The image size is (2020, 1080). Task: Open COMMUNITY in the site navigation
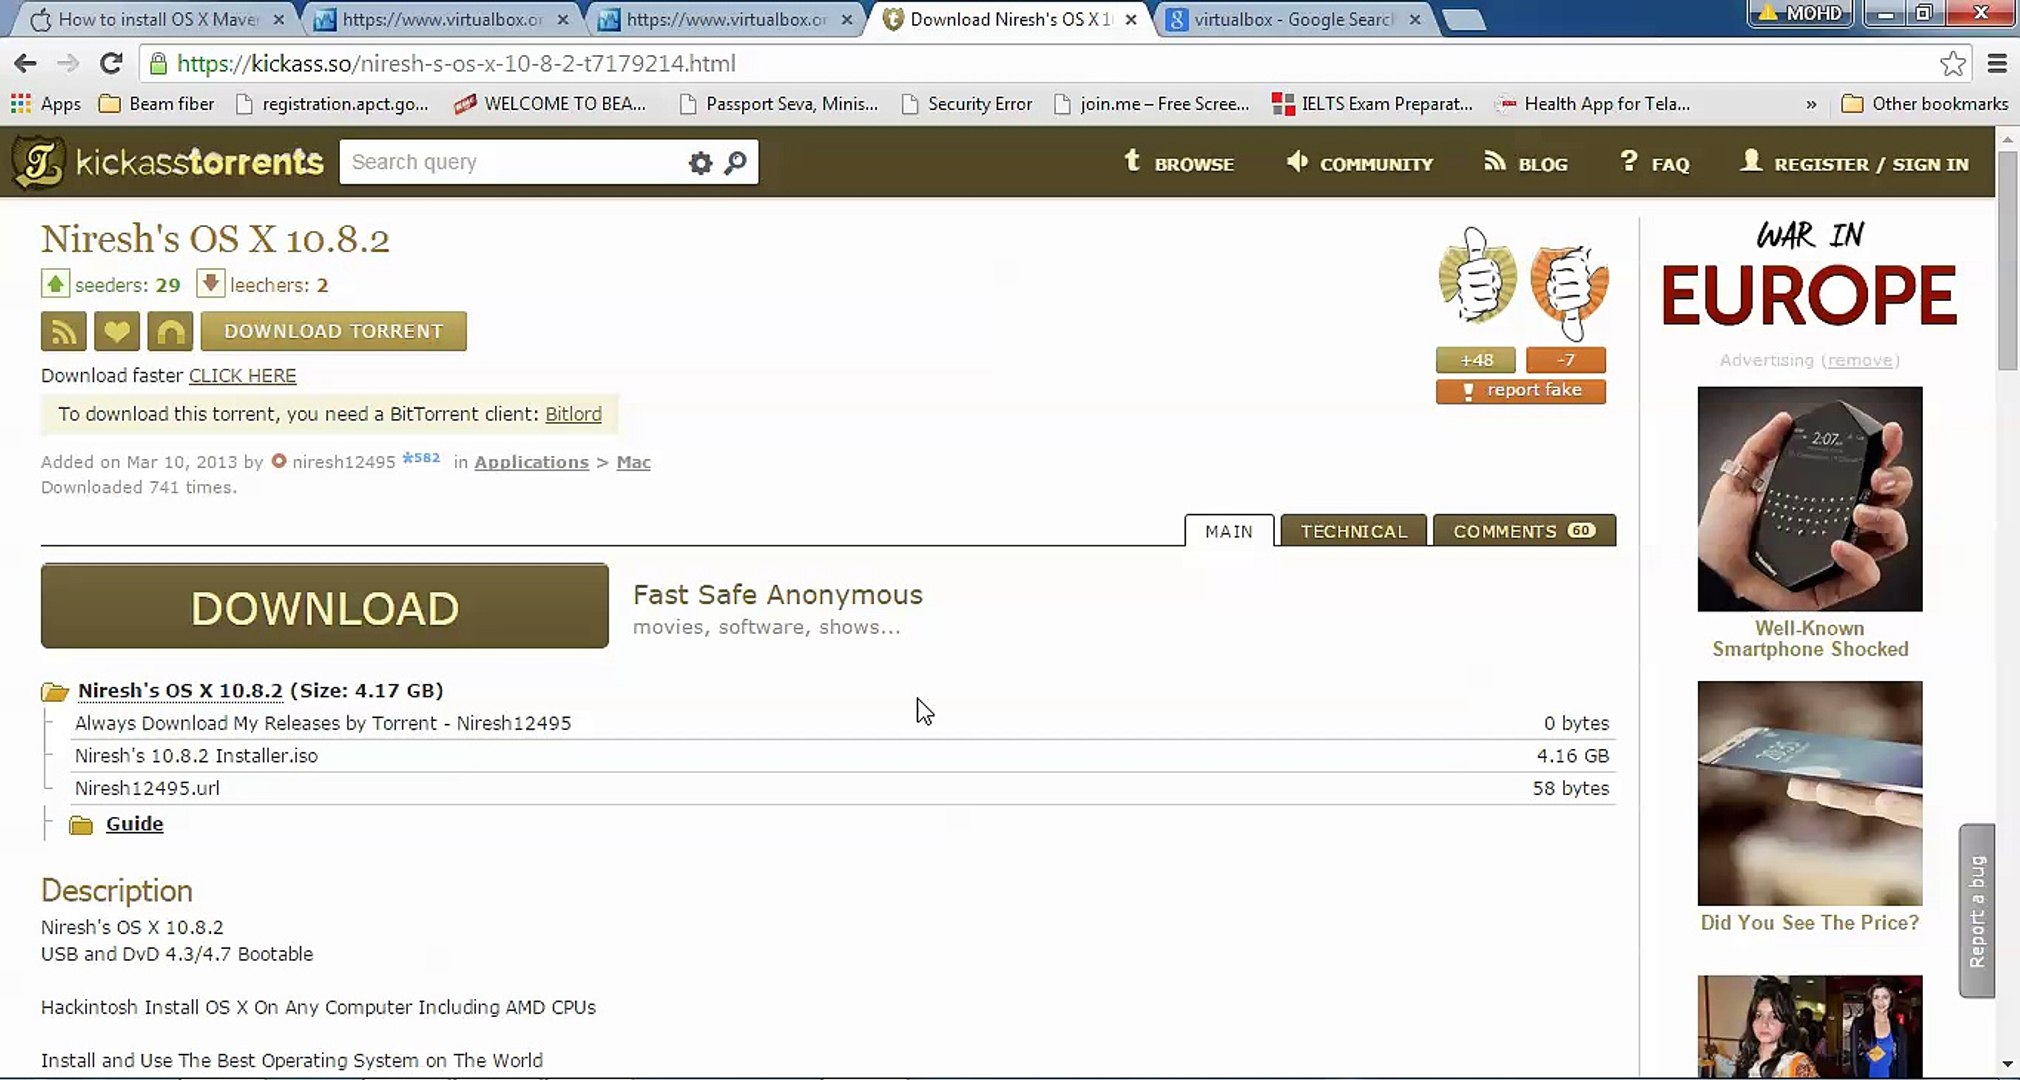1359,163
